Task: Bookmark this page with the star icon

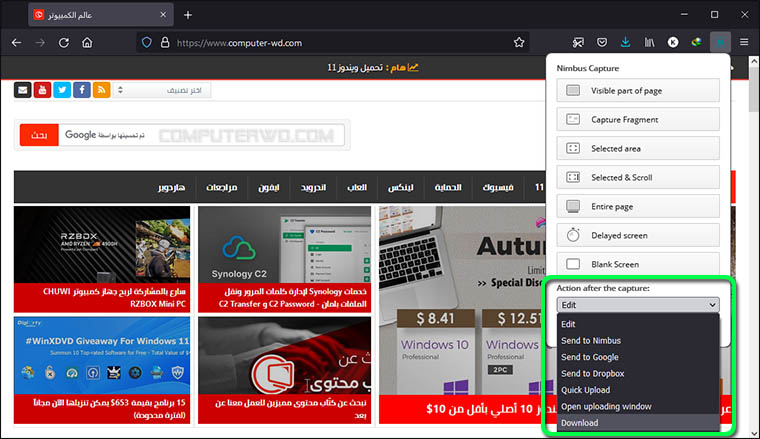Action: click(519, 43)
